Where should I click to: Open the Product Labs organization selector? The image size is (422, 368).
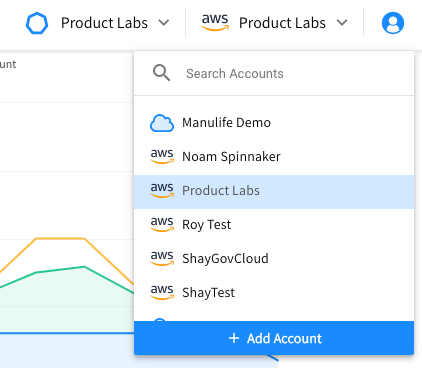98,23
